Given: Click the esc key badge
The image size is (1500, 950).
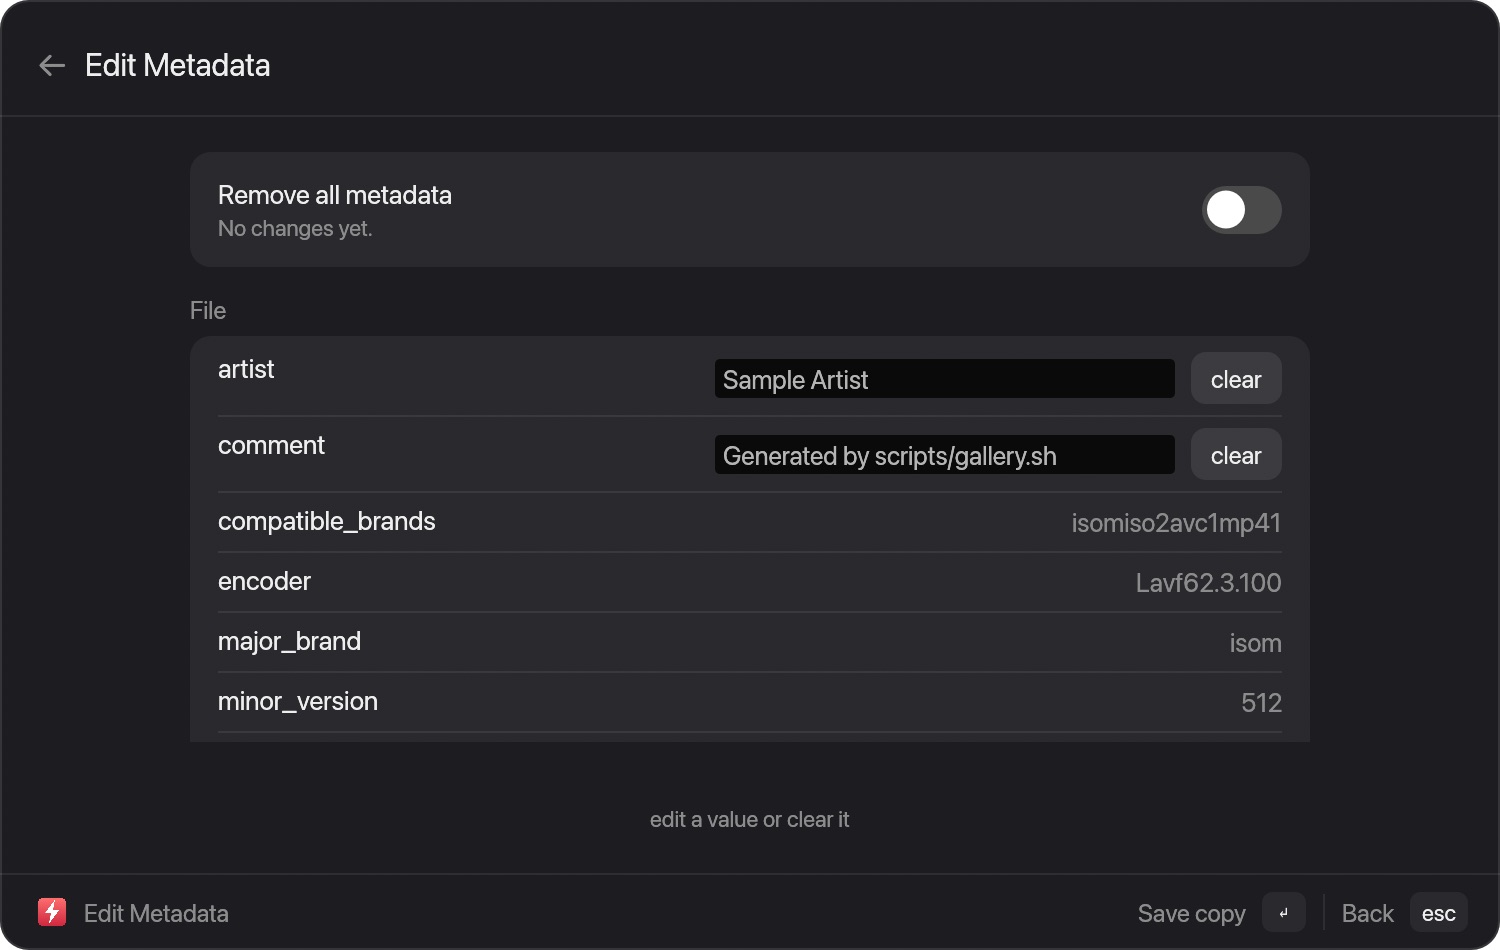Looking at the screenshot, I should click(1439, 912).
